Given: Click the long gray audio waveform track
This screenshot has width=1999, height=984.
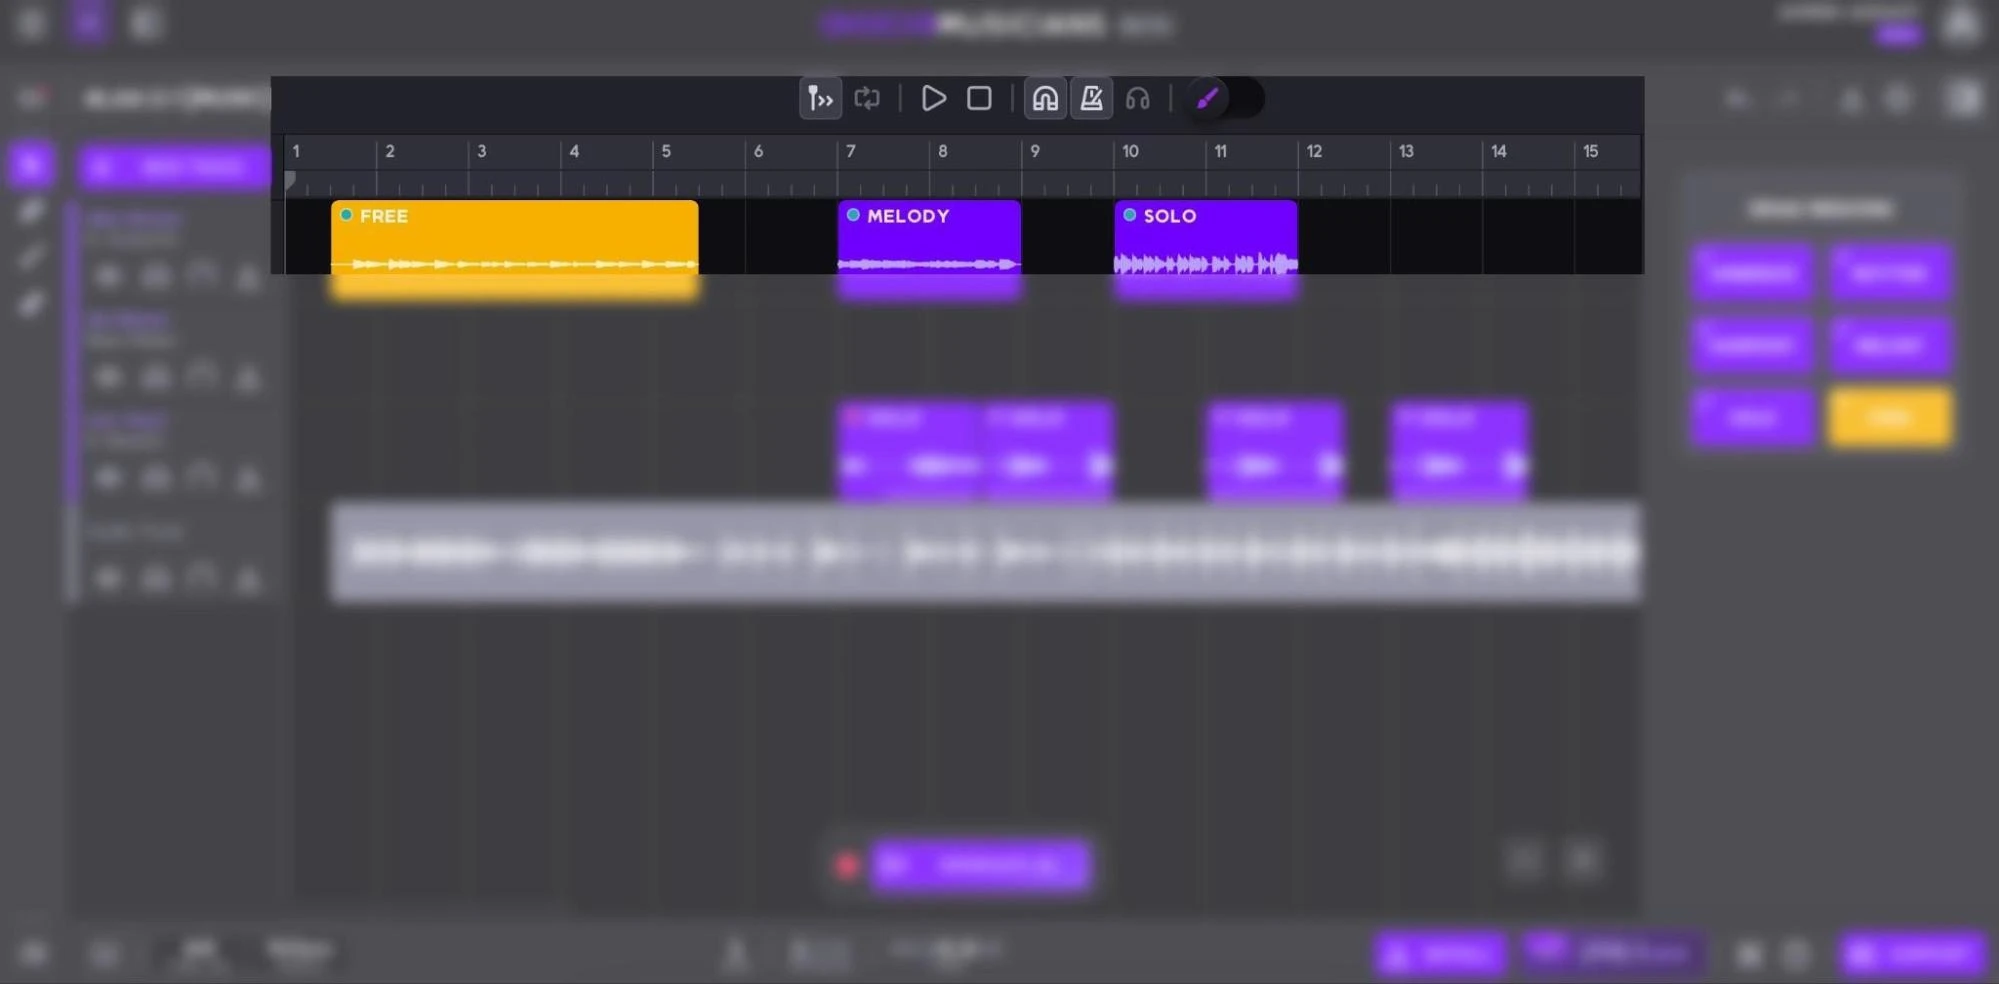Looking at the screenshot, I should point(984,553).
